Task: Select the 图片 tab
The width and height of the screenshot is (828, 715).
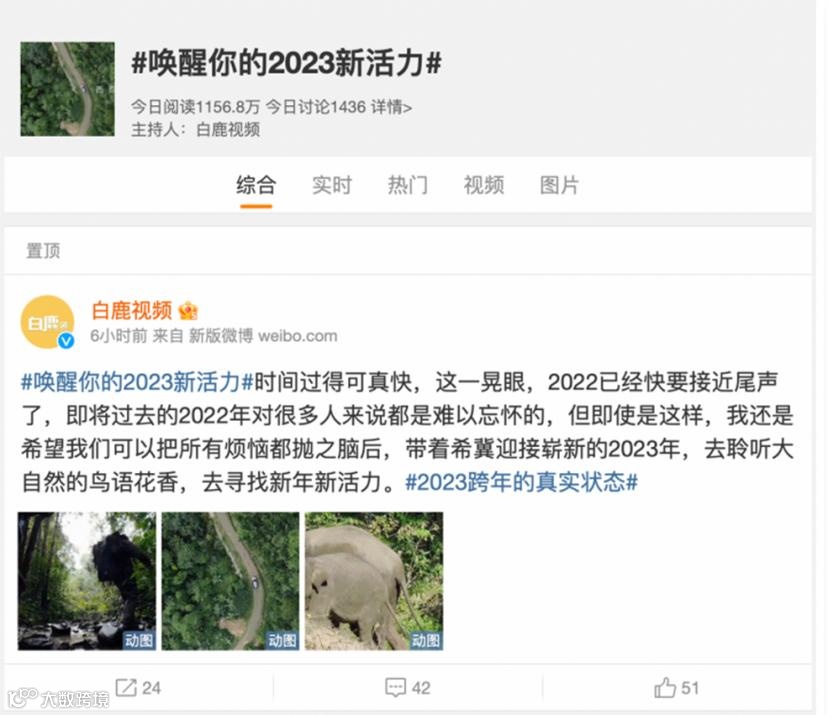Action: pyautogui.click(x=559, y=185)
